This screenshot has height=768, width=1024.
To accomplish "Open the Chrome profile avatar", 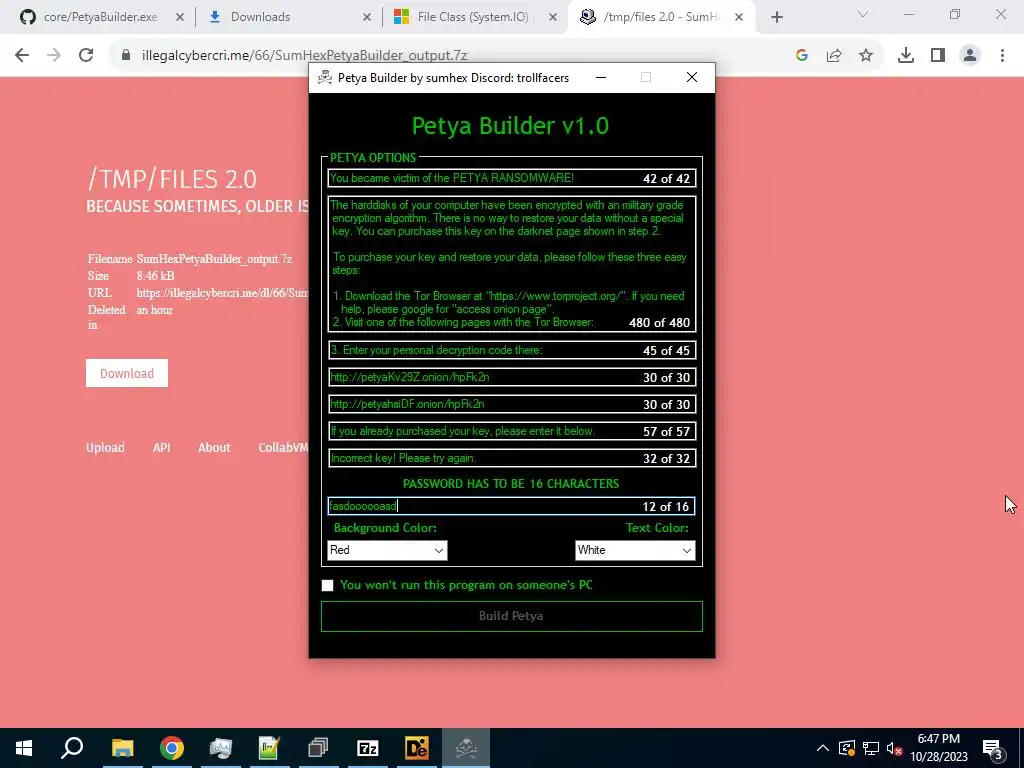I will [x=970, y=56].
